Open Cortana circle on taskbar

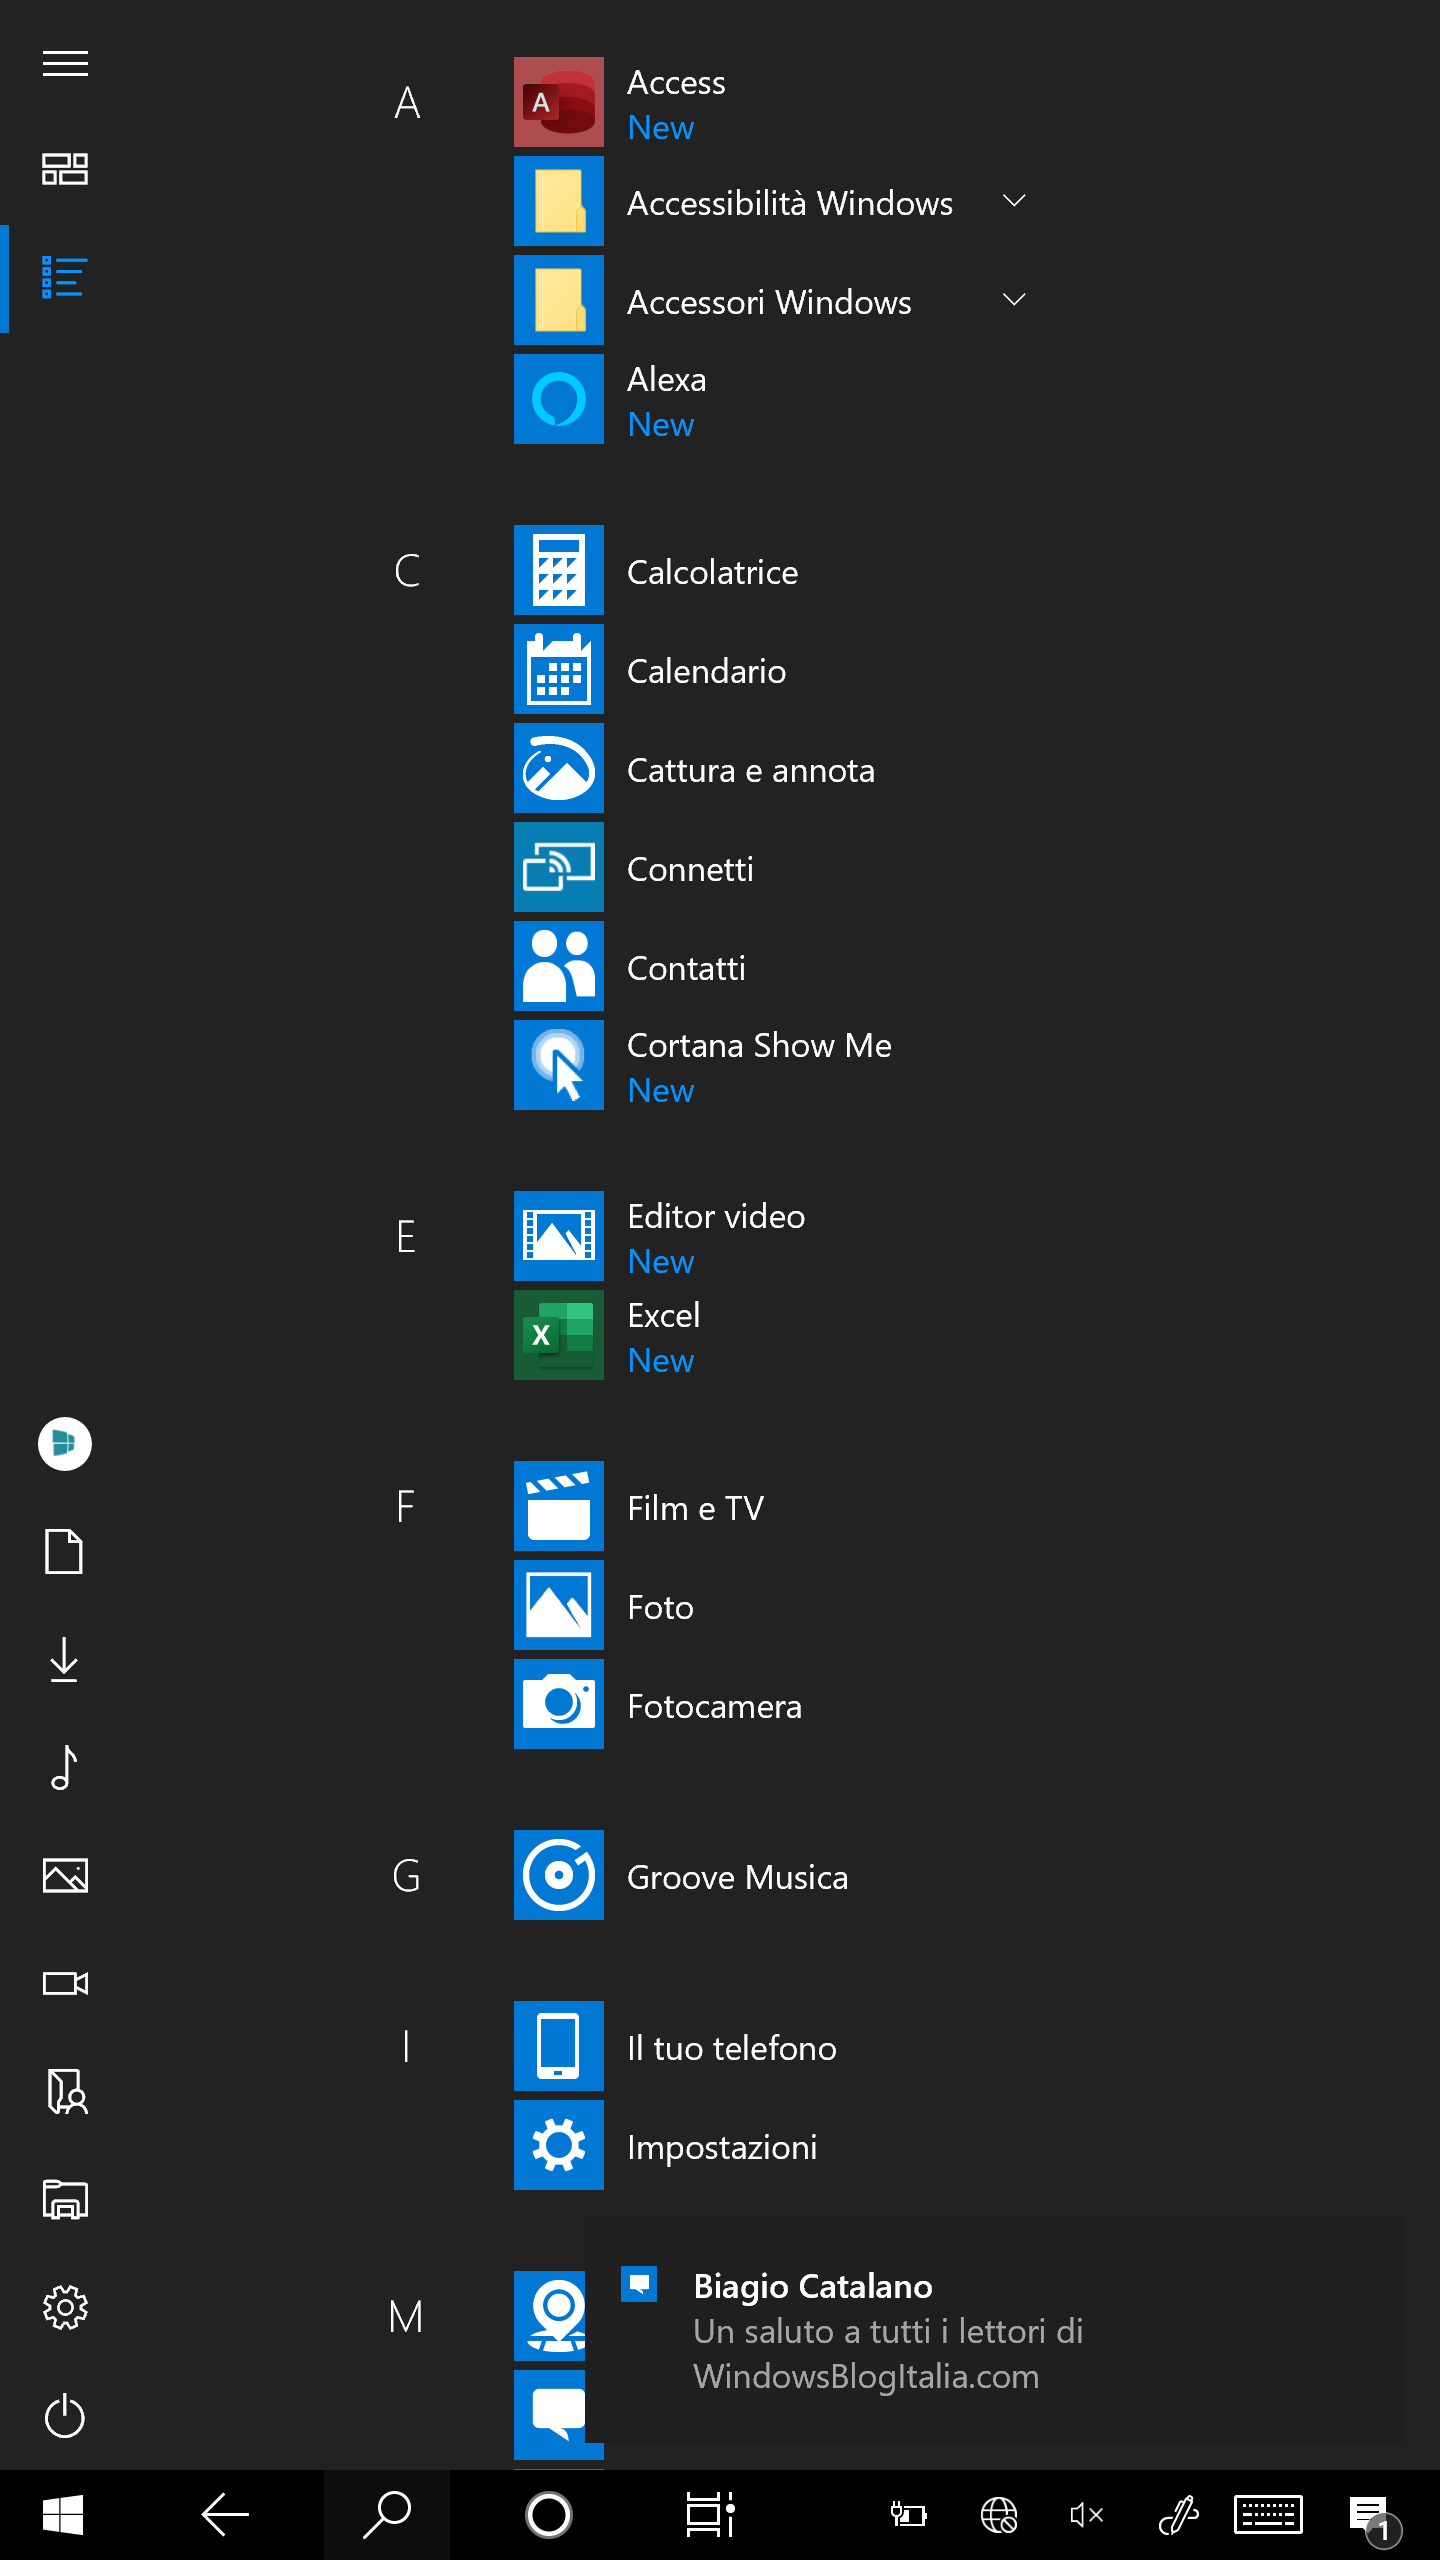549,2514
